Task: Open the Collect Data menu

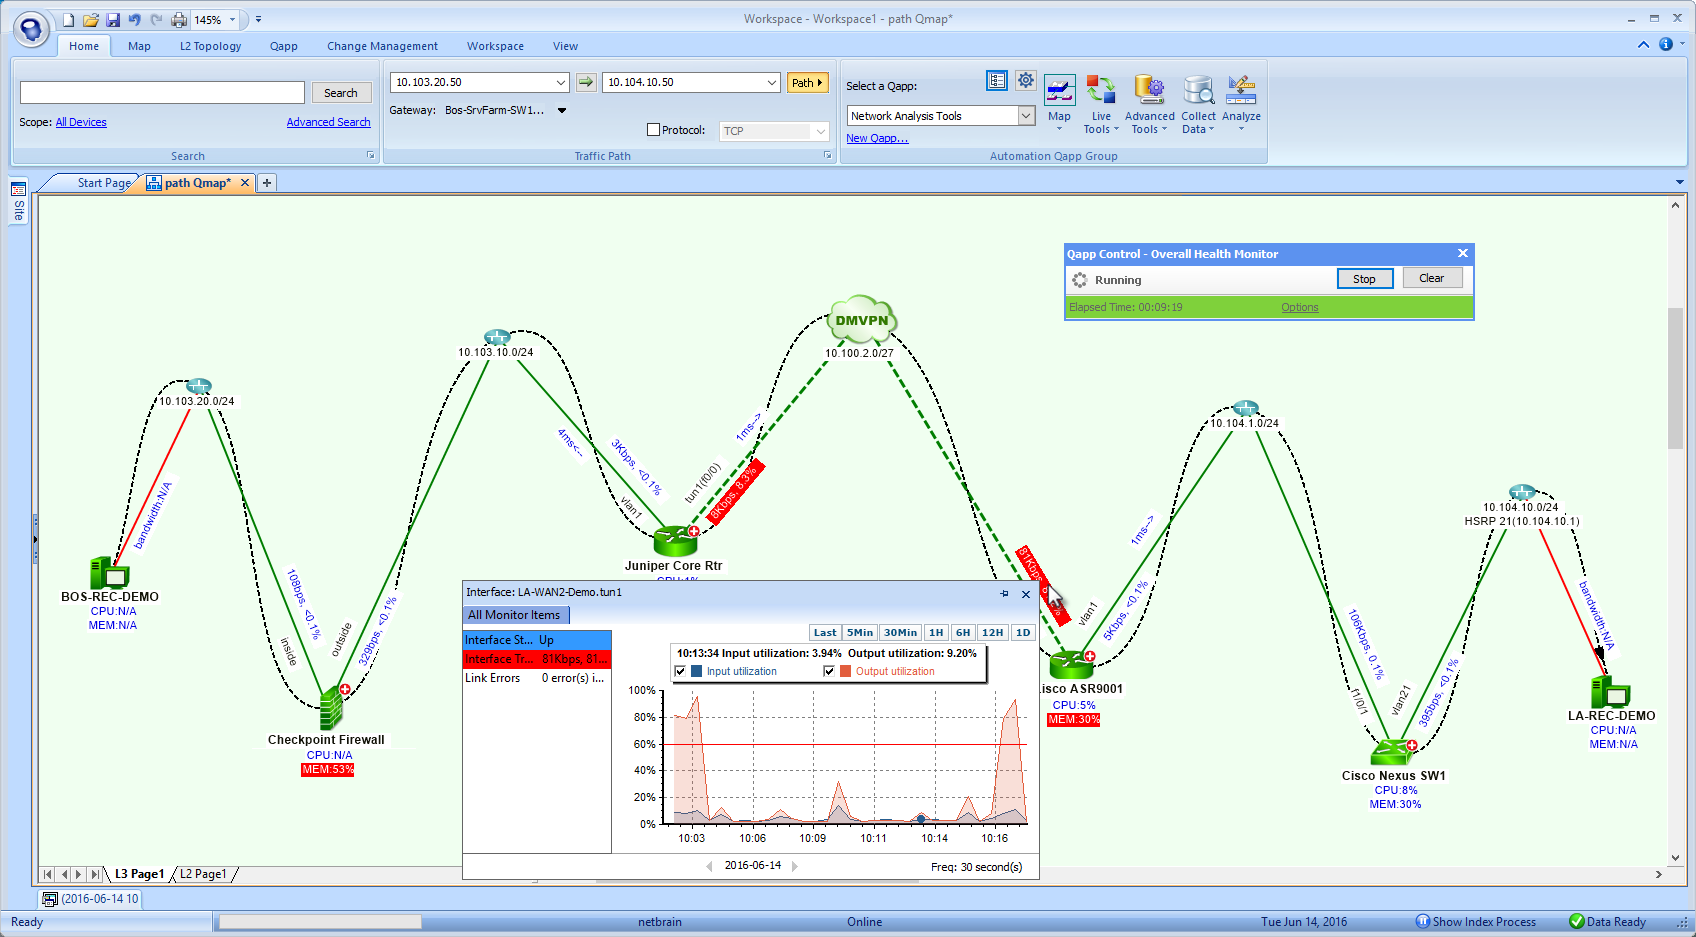Action: (1198, 104)
